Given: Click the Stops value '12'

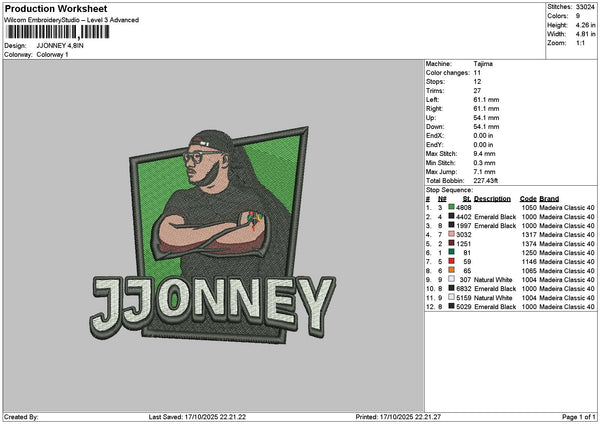Looking at the screenshot, I should [477, 82].
